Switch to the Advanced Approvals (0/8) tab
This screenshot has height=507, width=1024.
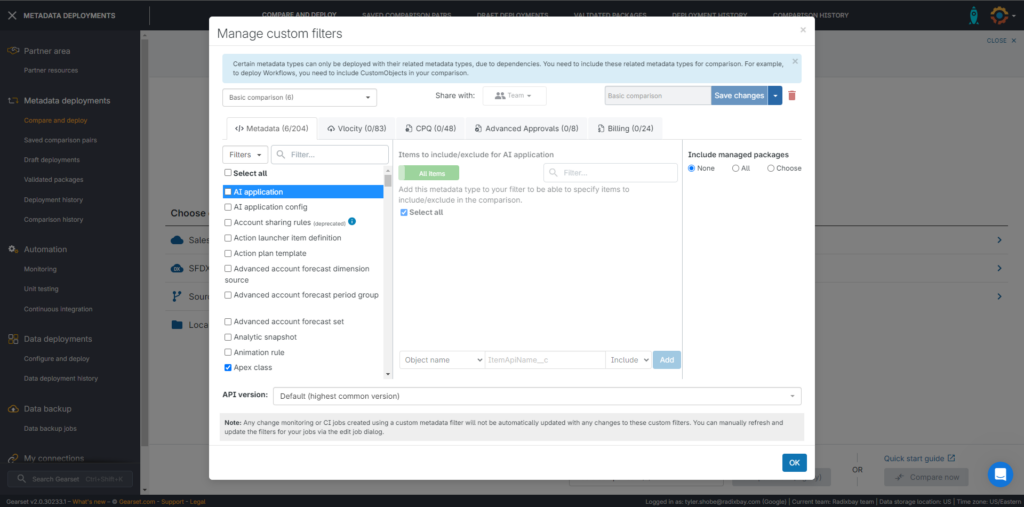pyautogui.click(x=526, y=129)
